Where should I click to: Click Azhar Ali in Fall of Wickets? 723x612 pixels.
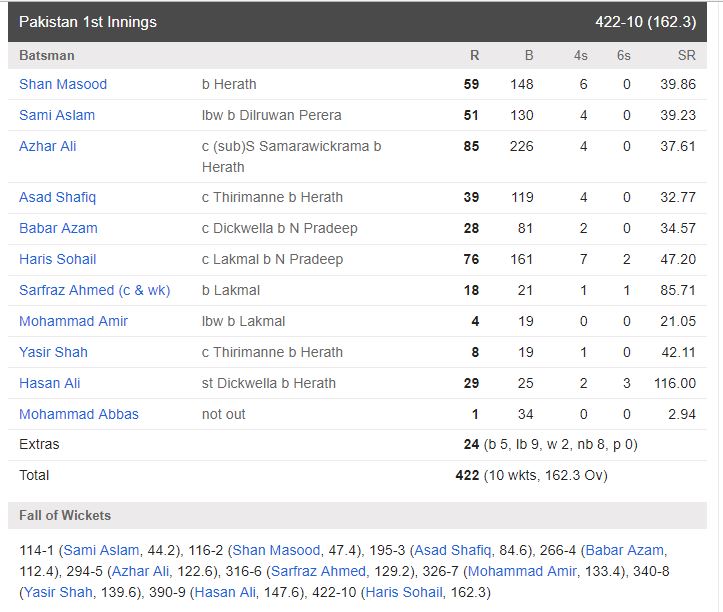141,571
